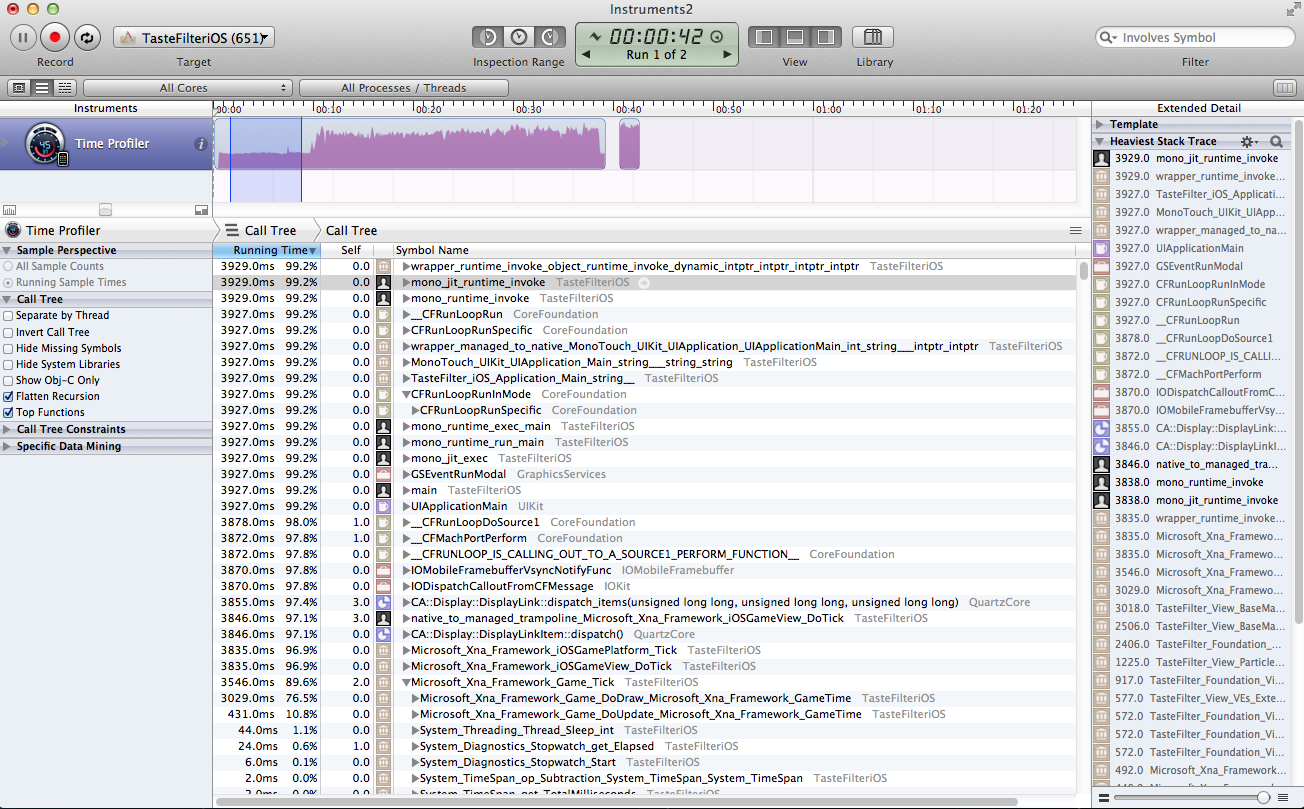Click the full-screen track view icon
The height and width of the screenshot is (809, 1304).
coord(201,209)
